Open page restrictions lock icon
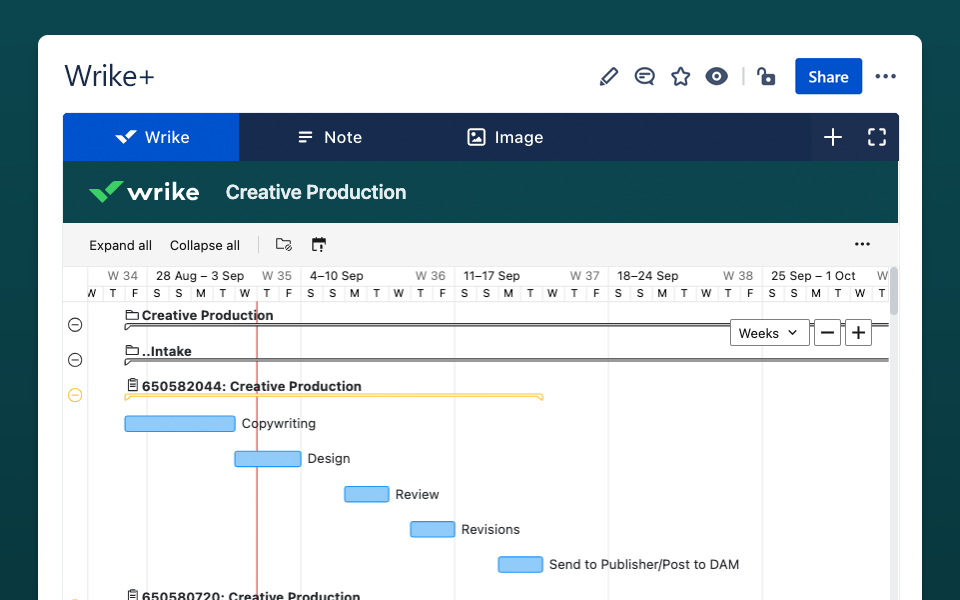The height and width of the screenshot is (600, 960). (x=766, y=77)
